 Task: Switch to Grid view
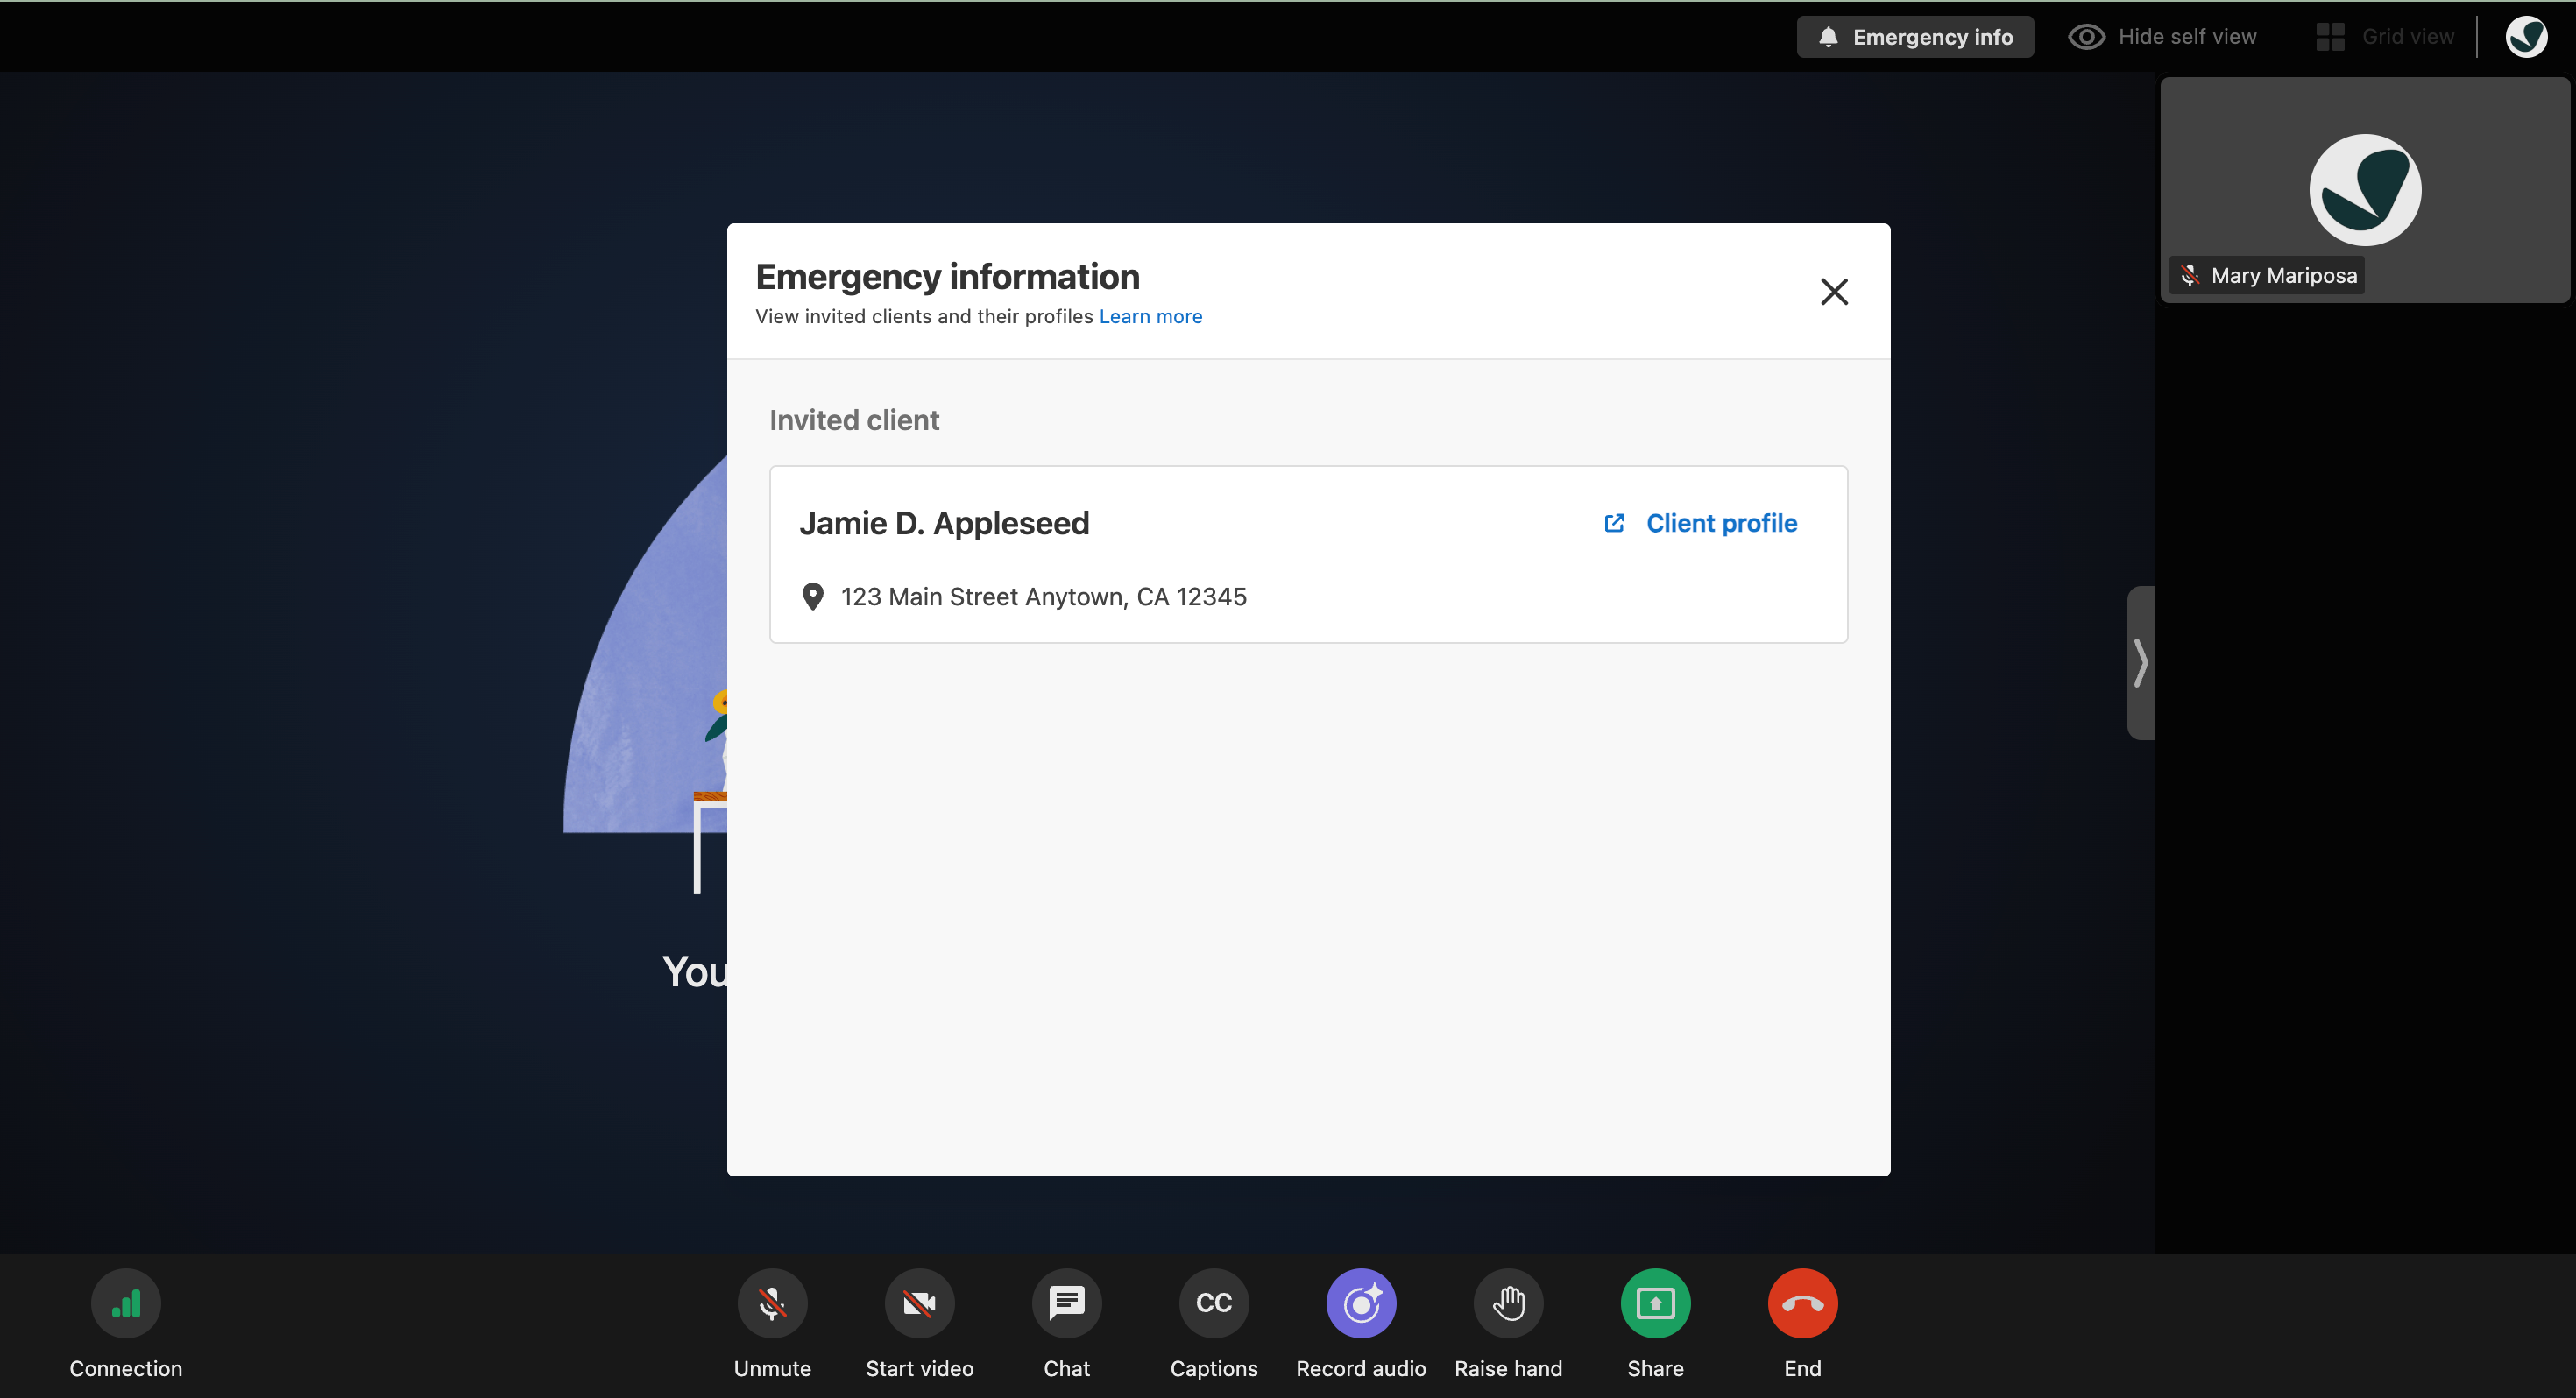point(2385,37)
